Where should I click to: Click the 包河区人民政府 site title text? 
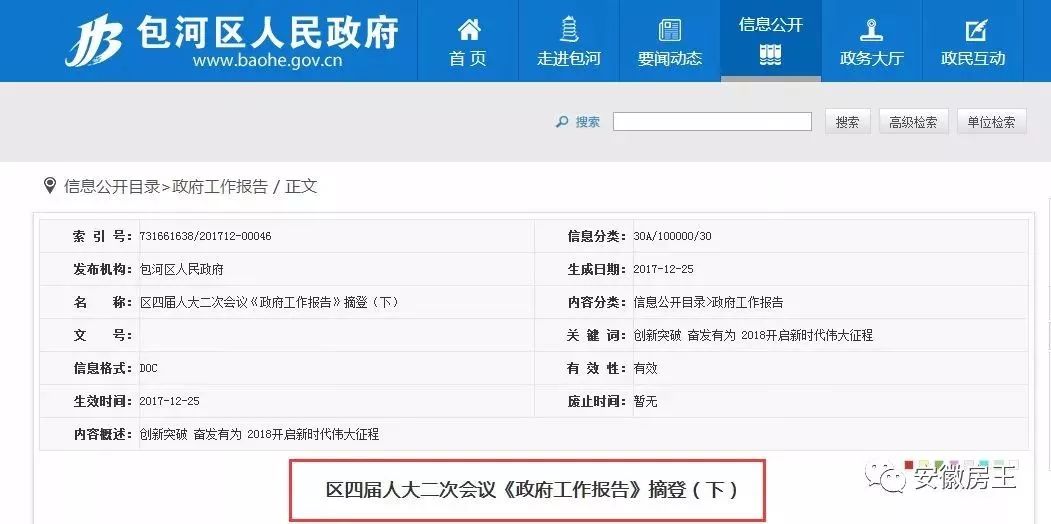coord(267,31)
